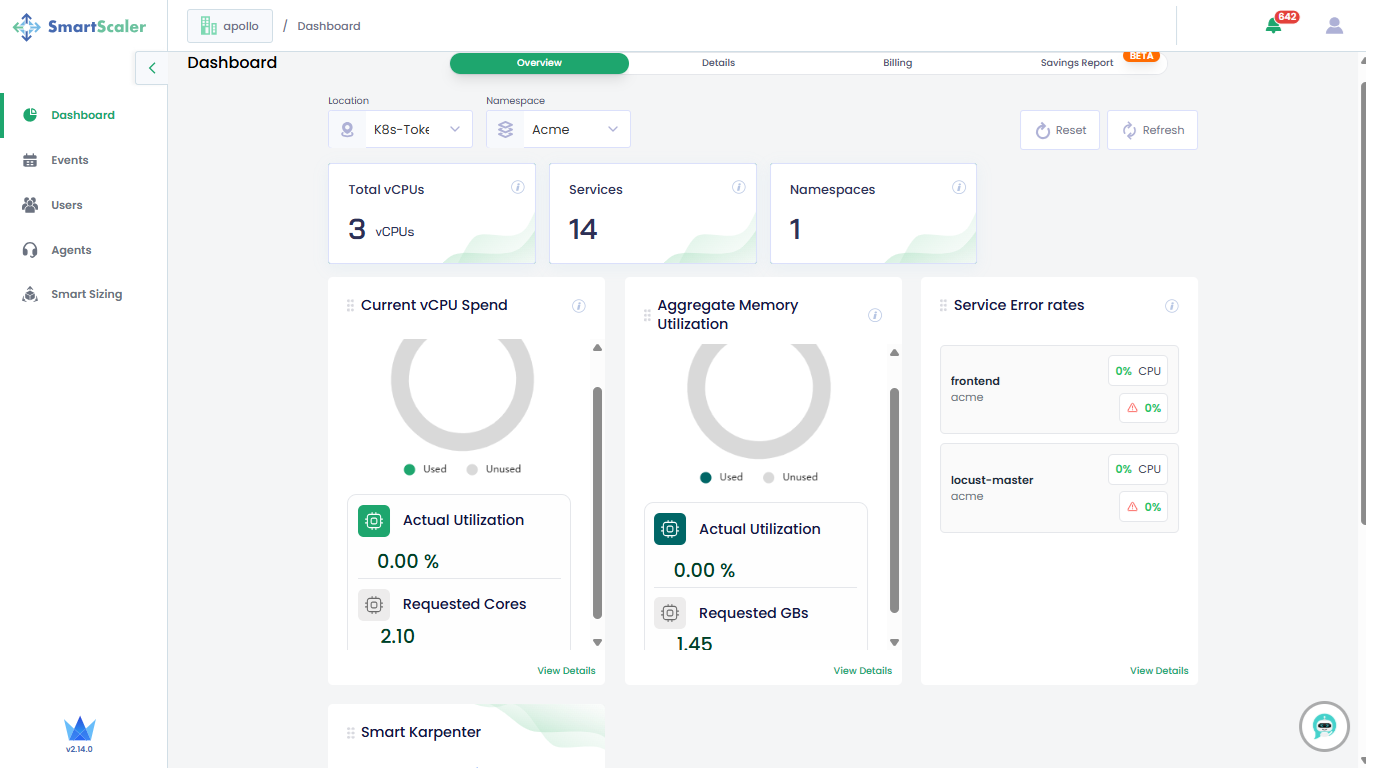The image size is (1373, 780).
Task: Click the info icon on Namespaces card
Action: coord(959,187)
